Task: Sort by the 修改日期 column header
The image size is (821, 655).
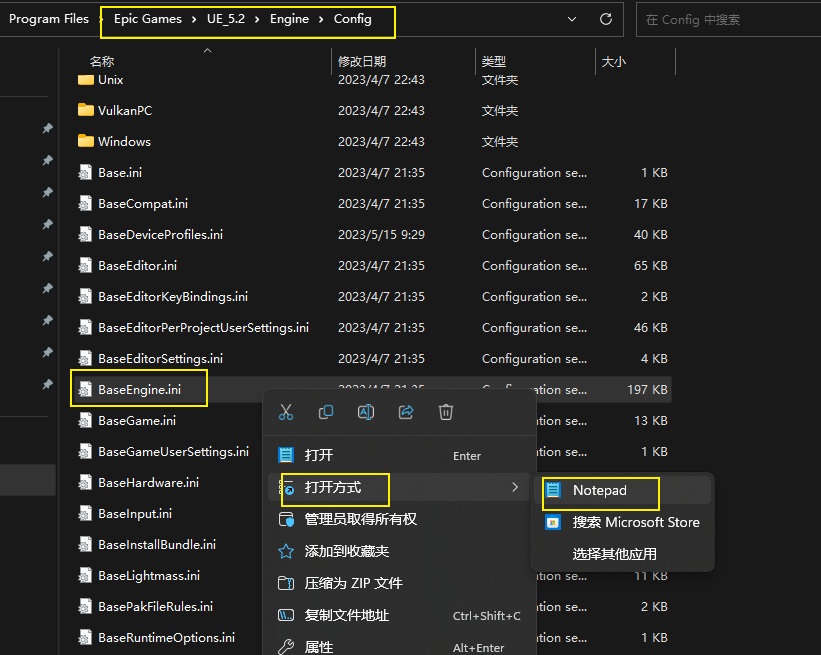Action: tap(362, 61)
